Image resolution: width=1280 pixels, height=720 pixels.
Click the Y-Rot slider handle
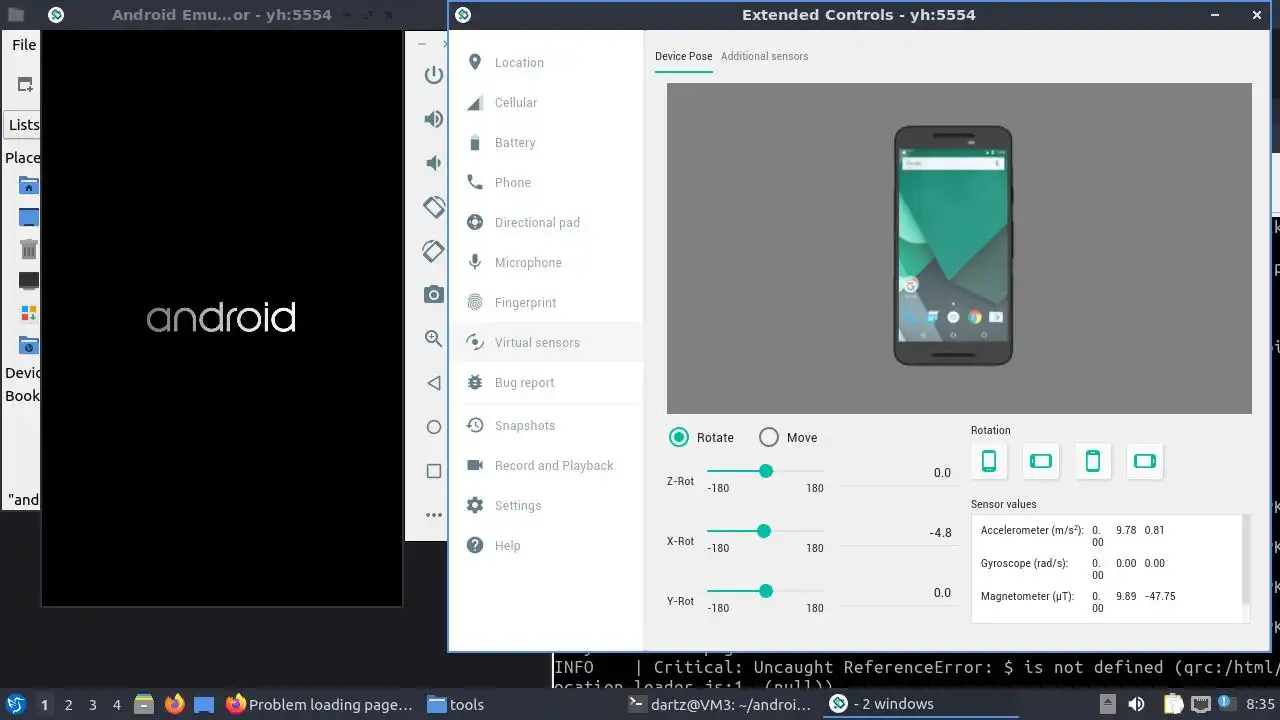[766, 591]
